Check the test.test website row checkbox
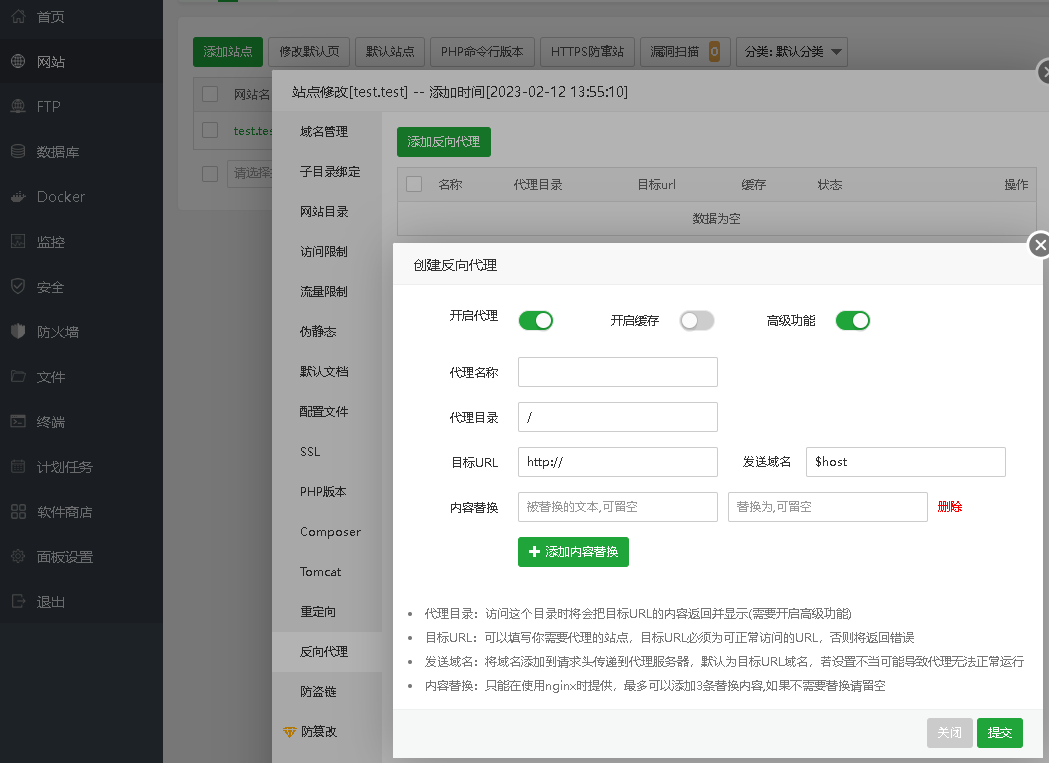Screen dimensions: 1049x763 pos(210,130)
